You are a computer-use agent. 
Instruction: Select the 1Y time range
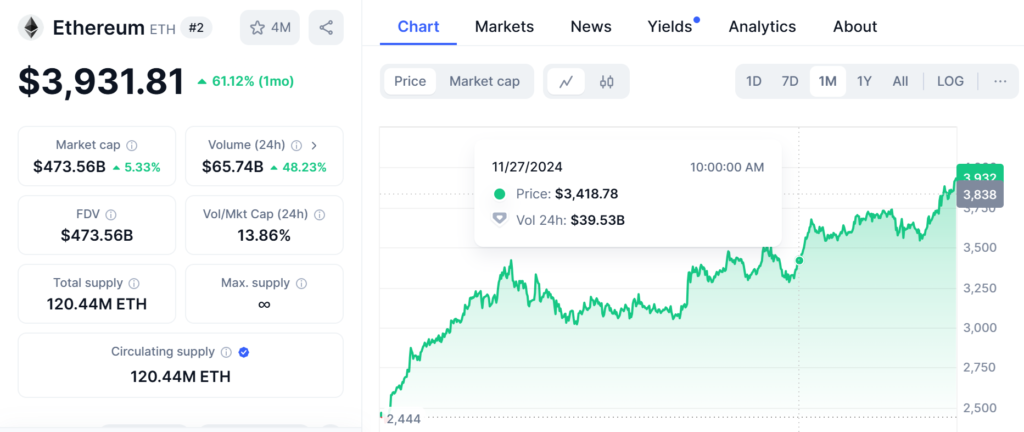864,81
